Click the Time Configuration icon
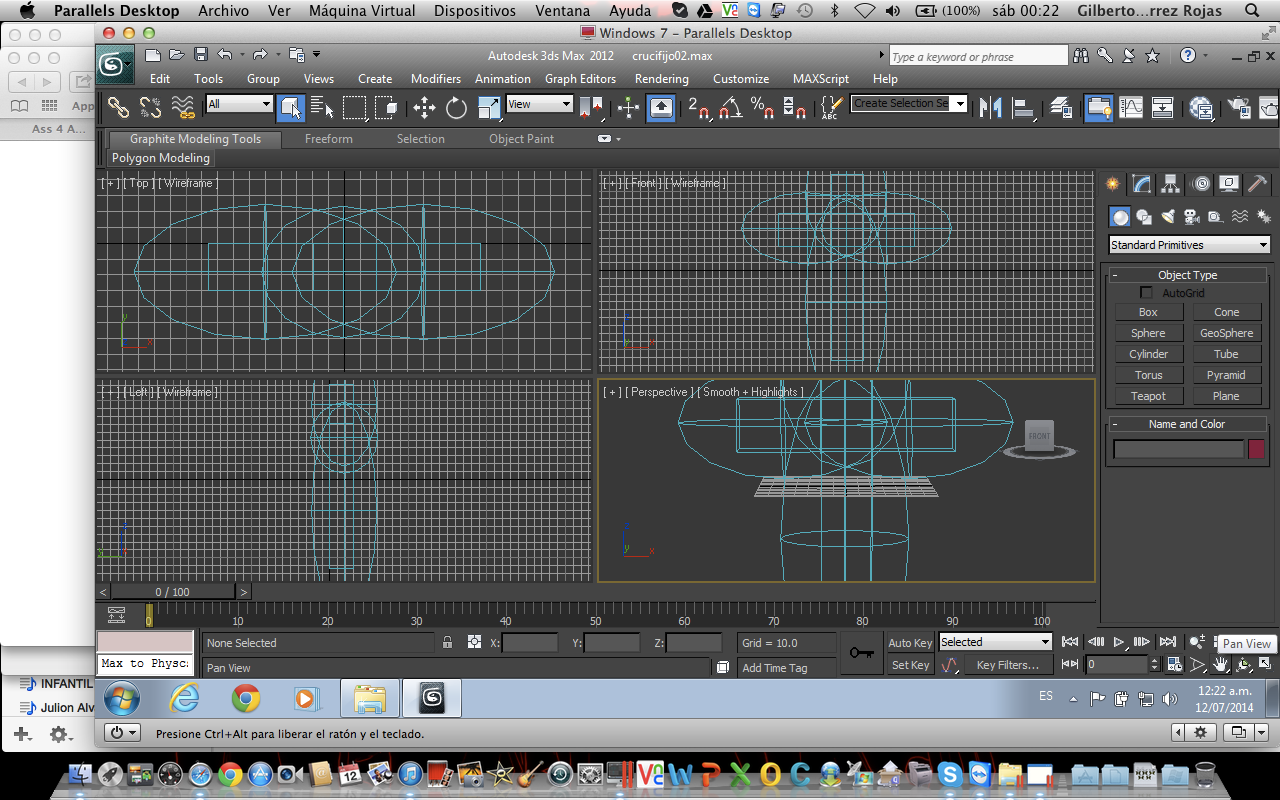This screenshot has height=800, width=1280. 1174,664
